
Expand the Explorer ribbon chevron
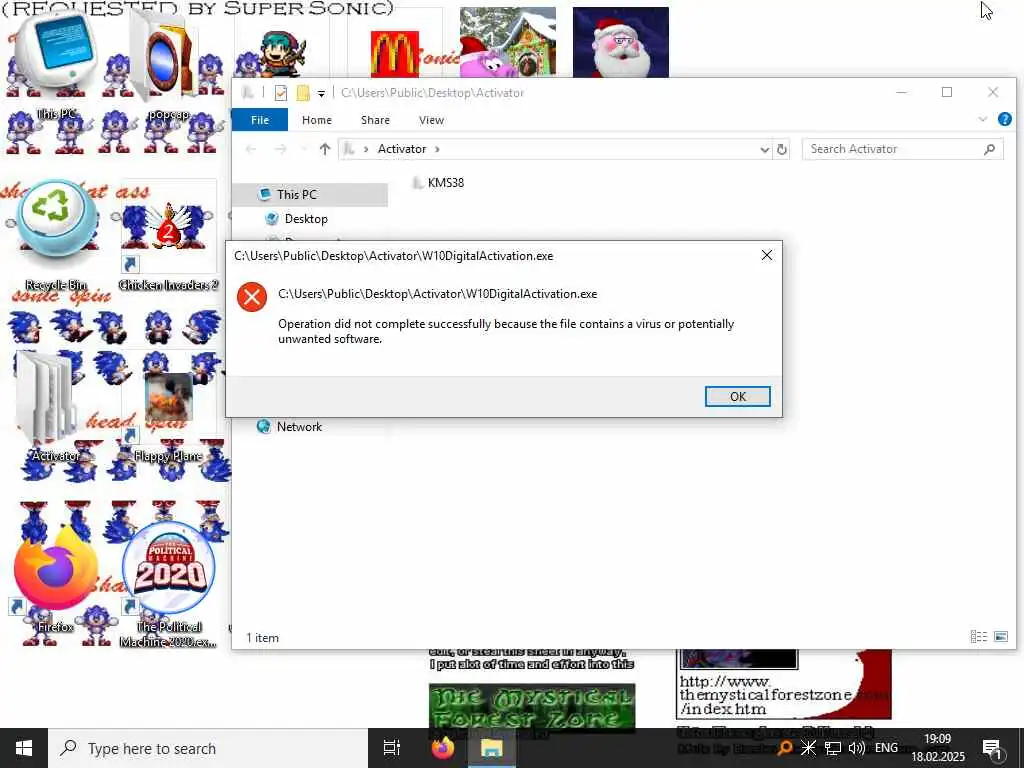coord(983,120)
